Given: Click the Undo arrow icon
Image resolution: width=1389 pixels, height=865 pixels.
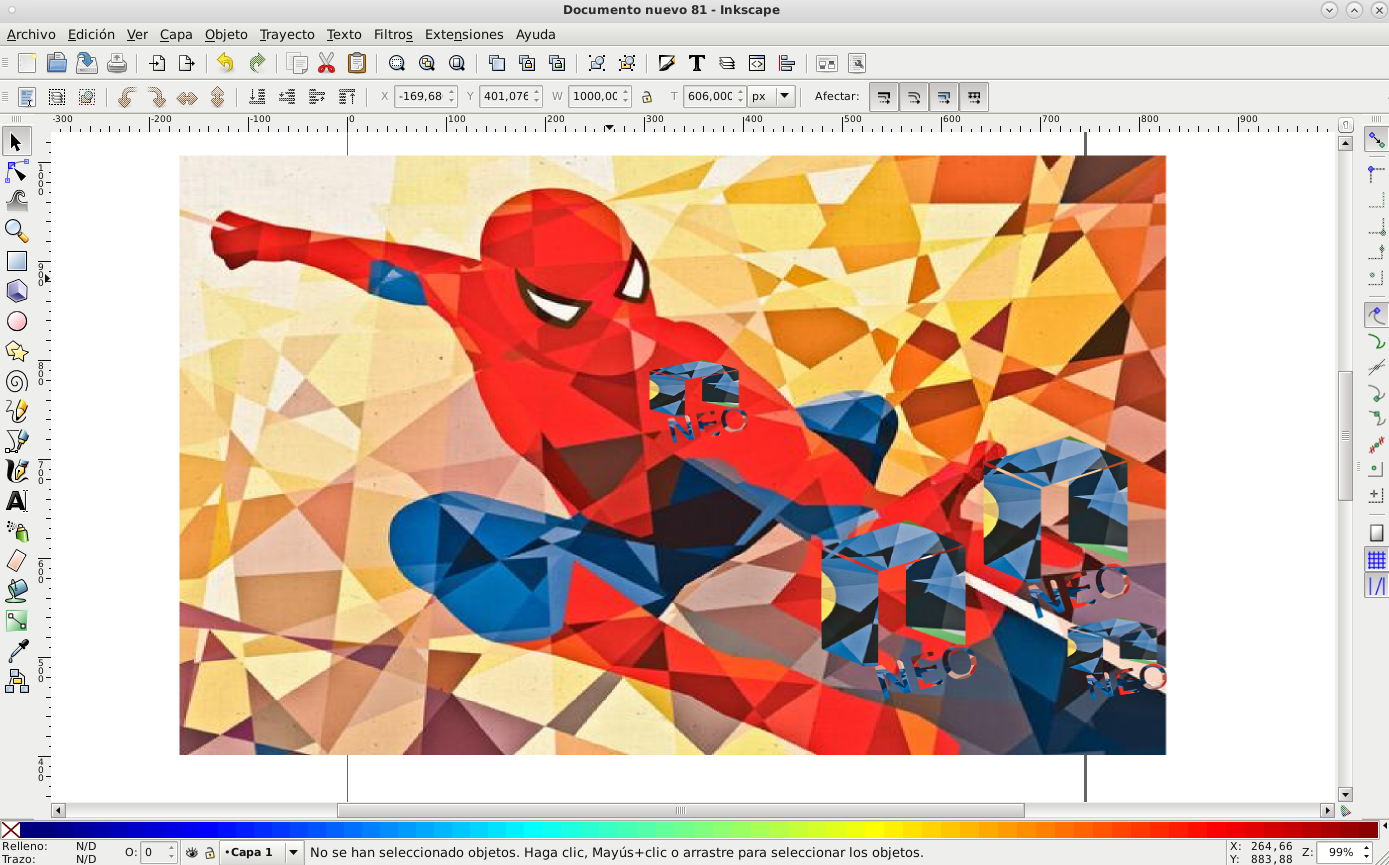Looking at the screenshot, I should (x=225, y=63).
